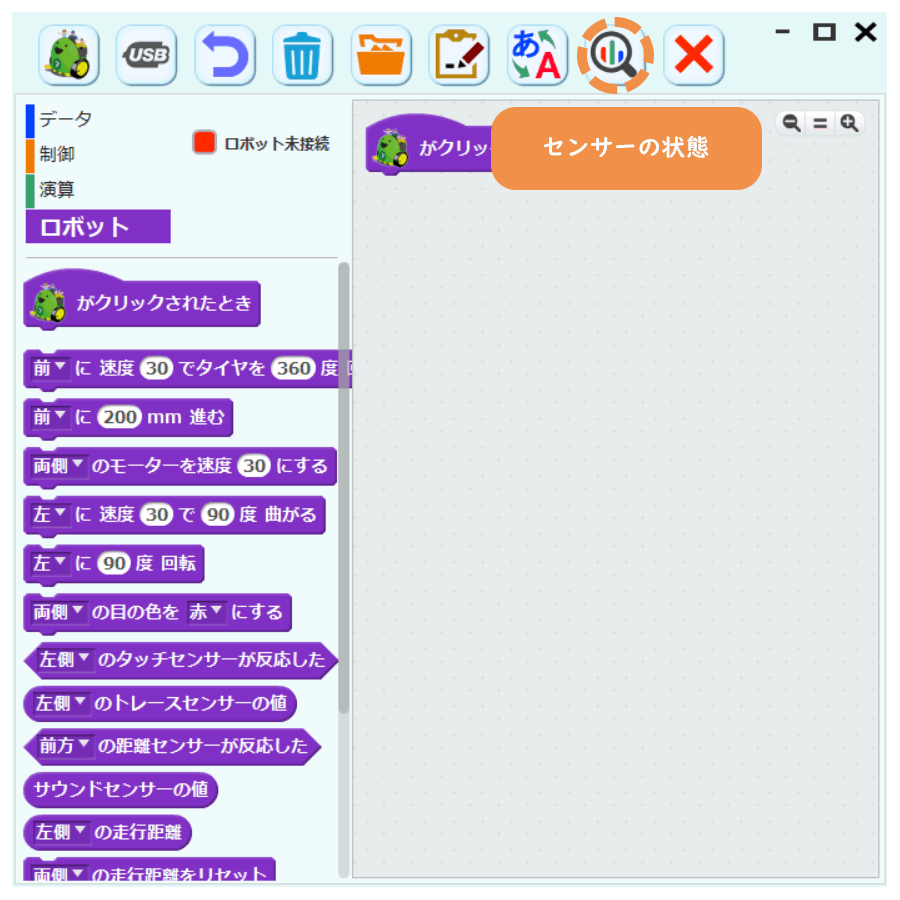The width and height of the screenshot is (900, 900).
Task: Zoom in the workspace
Action: pyautogui.click(x=849, y=123)
